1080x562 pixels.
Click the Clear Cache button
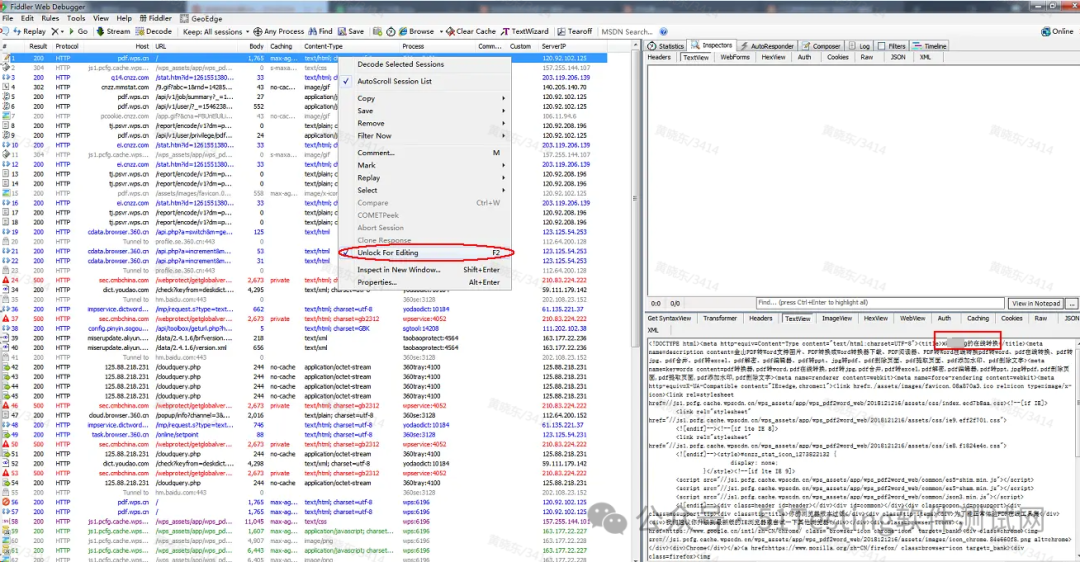pos(470,32)
